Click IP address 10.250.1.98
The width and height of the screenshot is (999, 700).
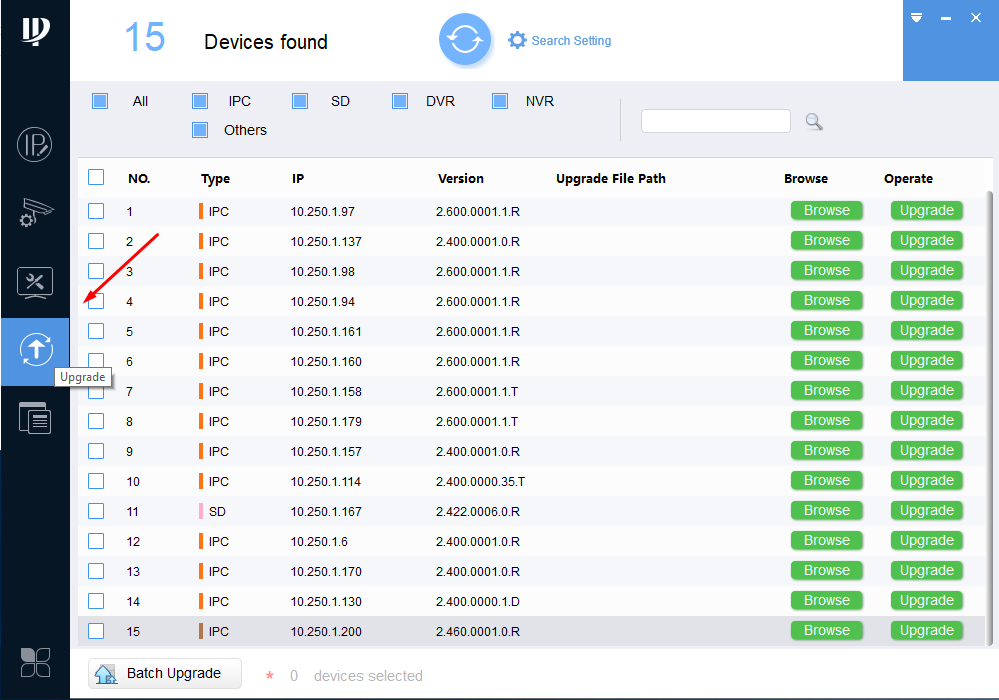point(322,271)
